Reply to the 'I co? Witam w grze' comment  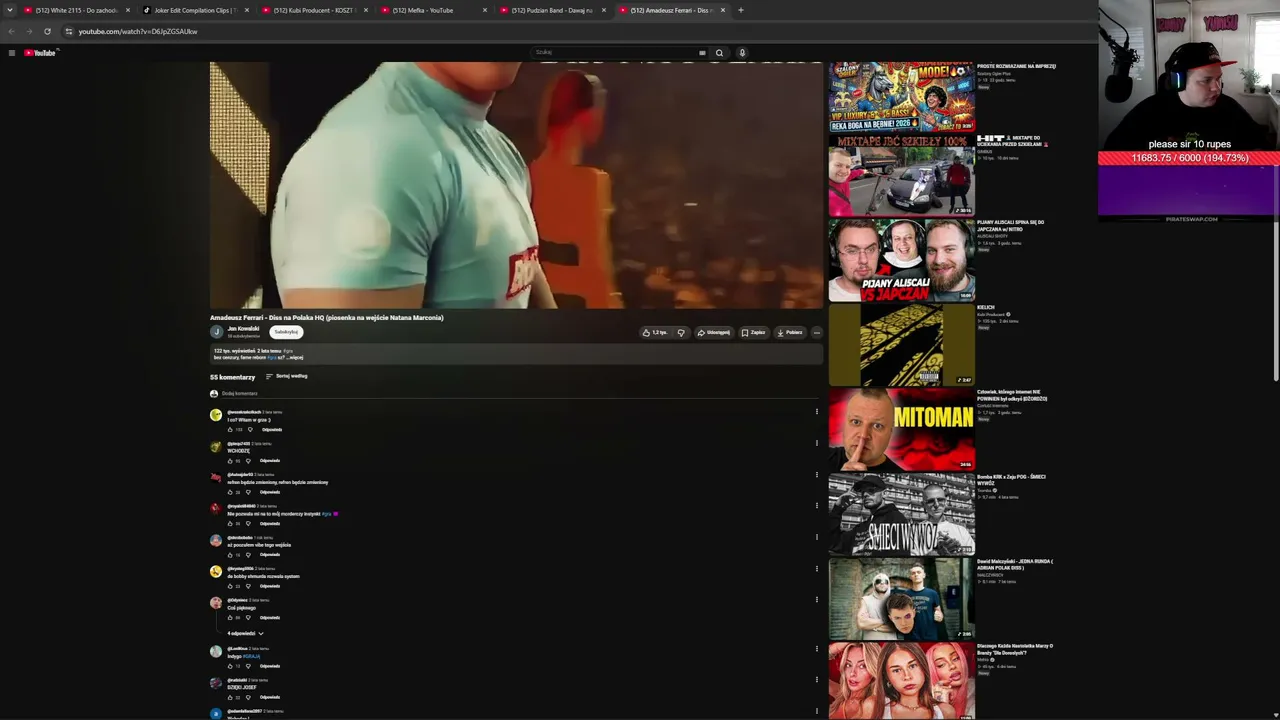271,430
